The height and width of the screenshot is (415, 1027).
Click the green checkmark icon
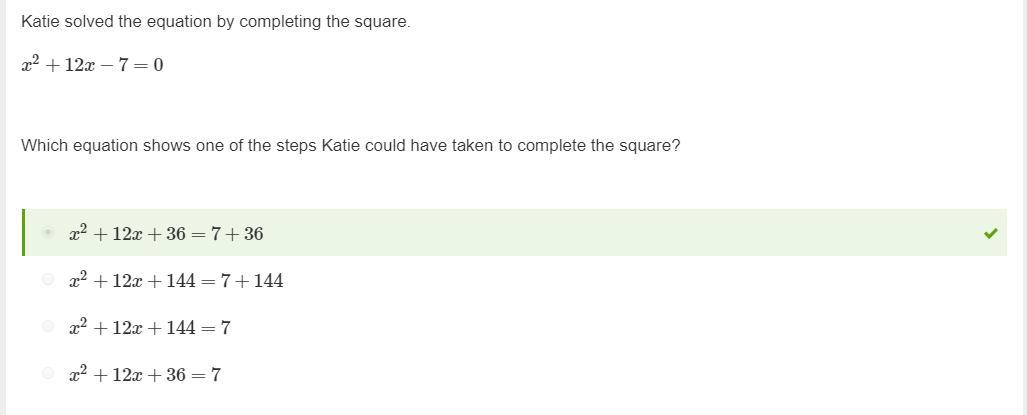pyautogui.click(x=990, y=233)
